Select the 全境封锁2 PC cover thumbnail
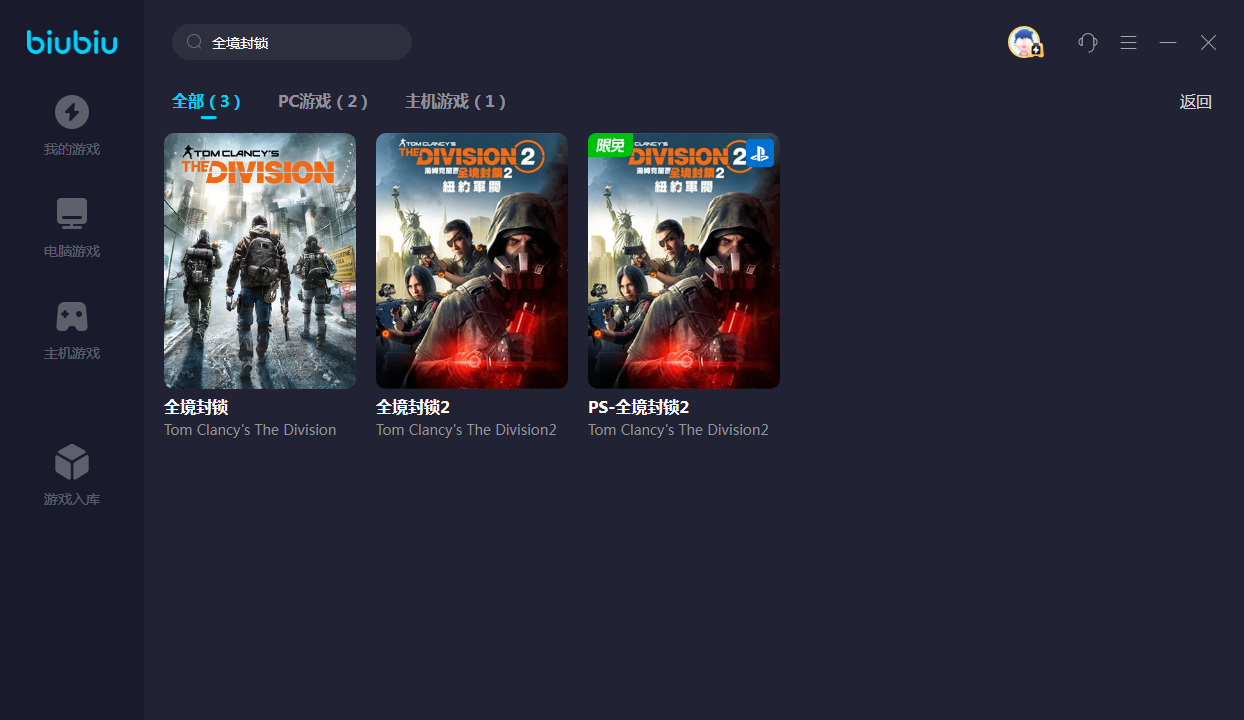The image size is (1244, 720). (x=472, y=261)
